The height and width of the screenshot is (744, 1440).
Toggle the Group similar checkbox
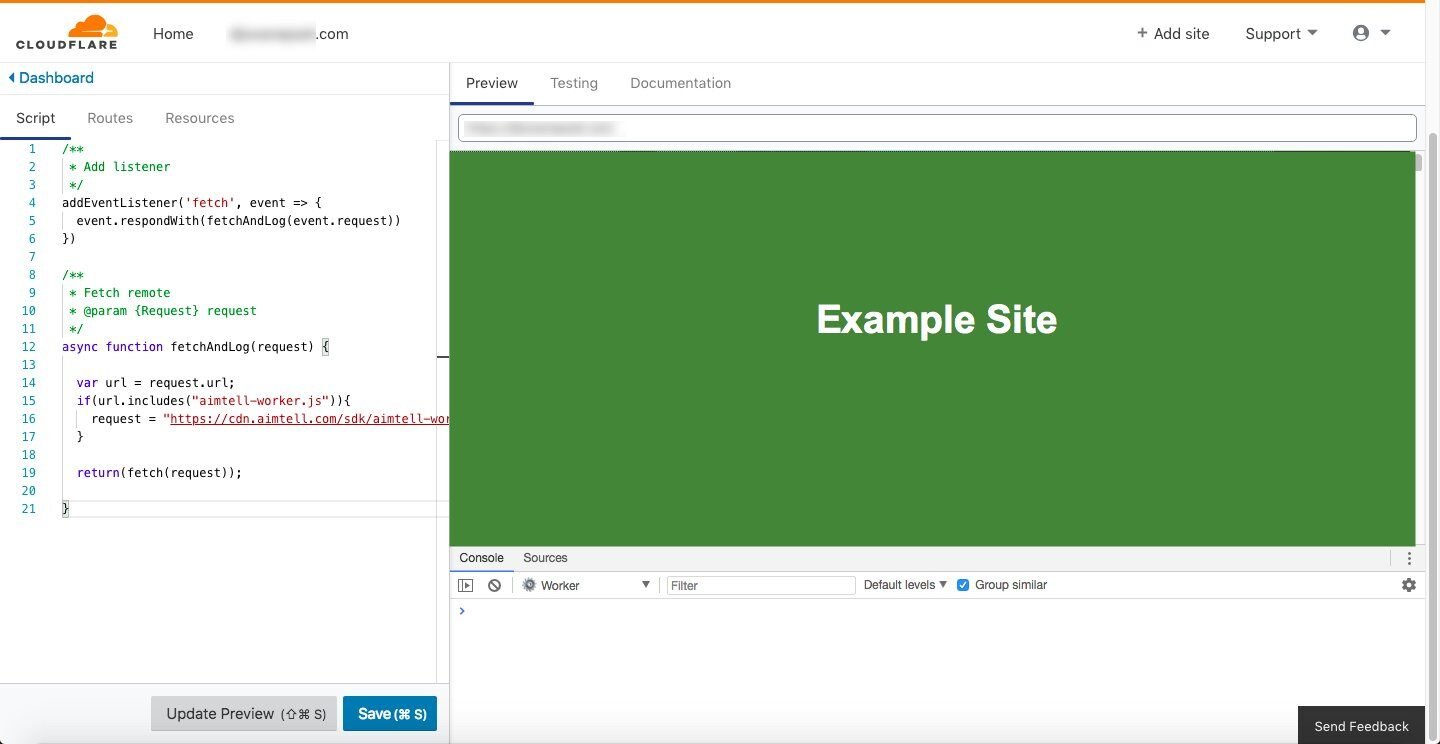coord(963,585)
